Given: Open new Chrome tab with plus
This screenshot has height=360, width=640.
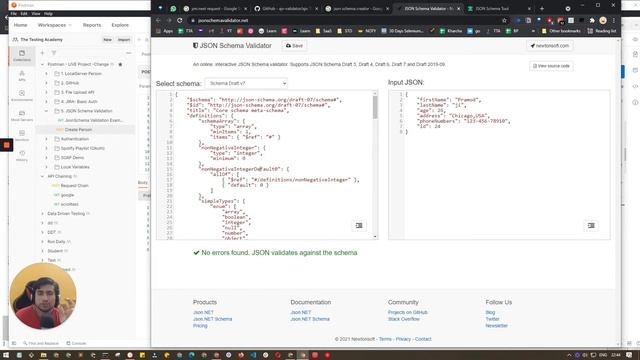Looking at the screenshot, I should [x=542, y=8].
